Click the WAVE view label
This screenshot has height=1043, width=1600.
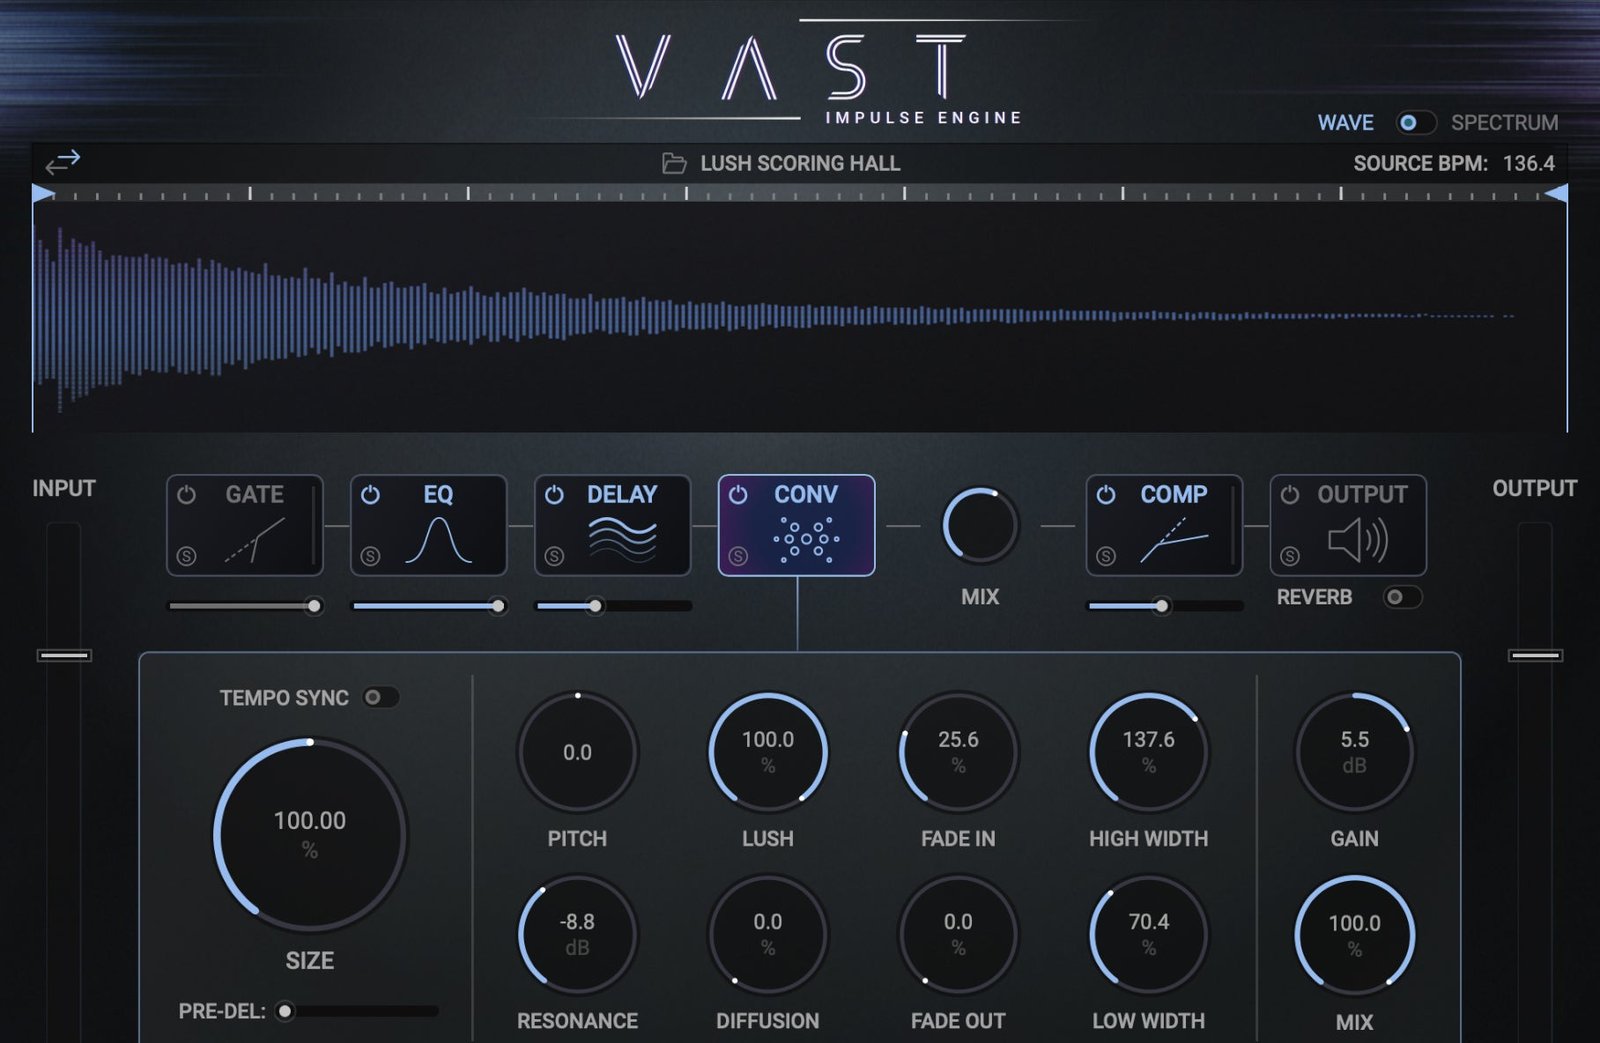(1345, 122)
